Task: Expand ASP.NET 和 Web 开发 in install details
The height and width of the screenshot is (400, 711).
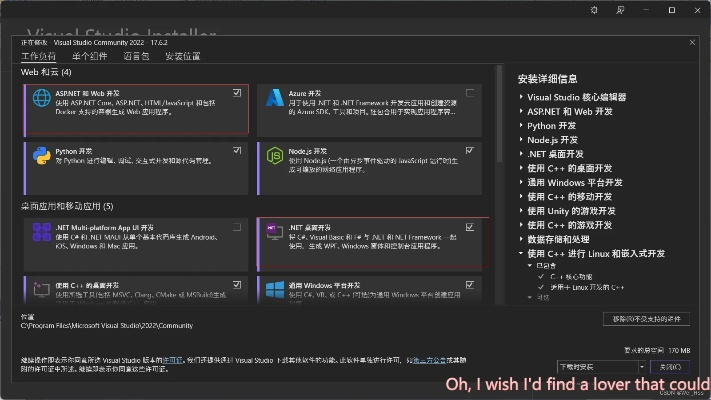Action: tap(521, 111)
